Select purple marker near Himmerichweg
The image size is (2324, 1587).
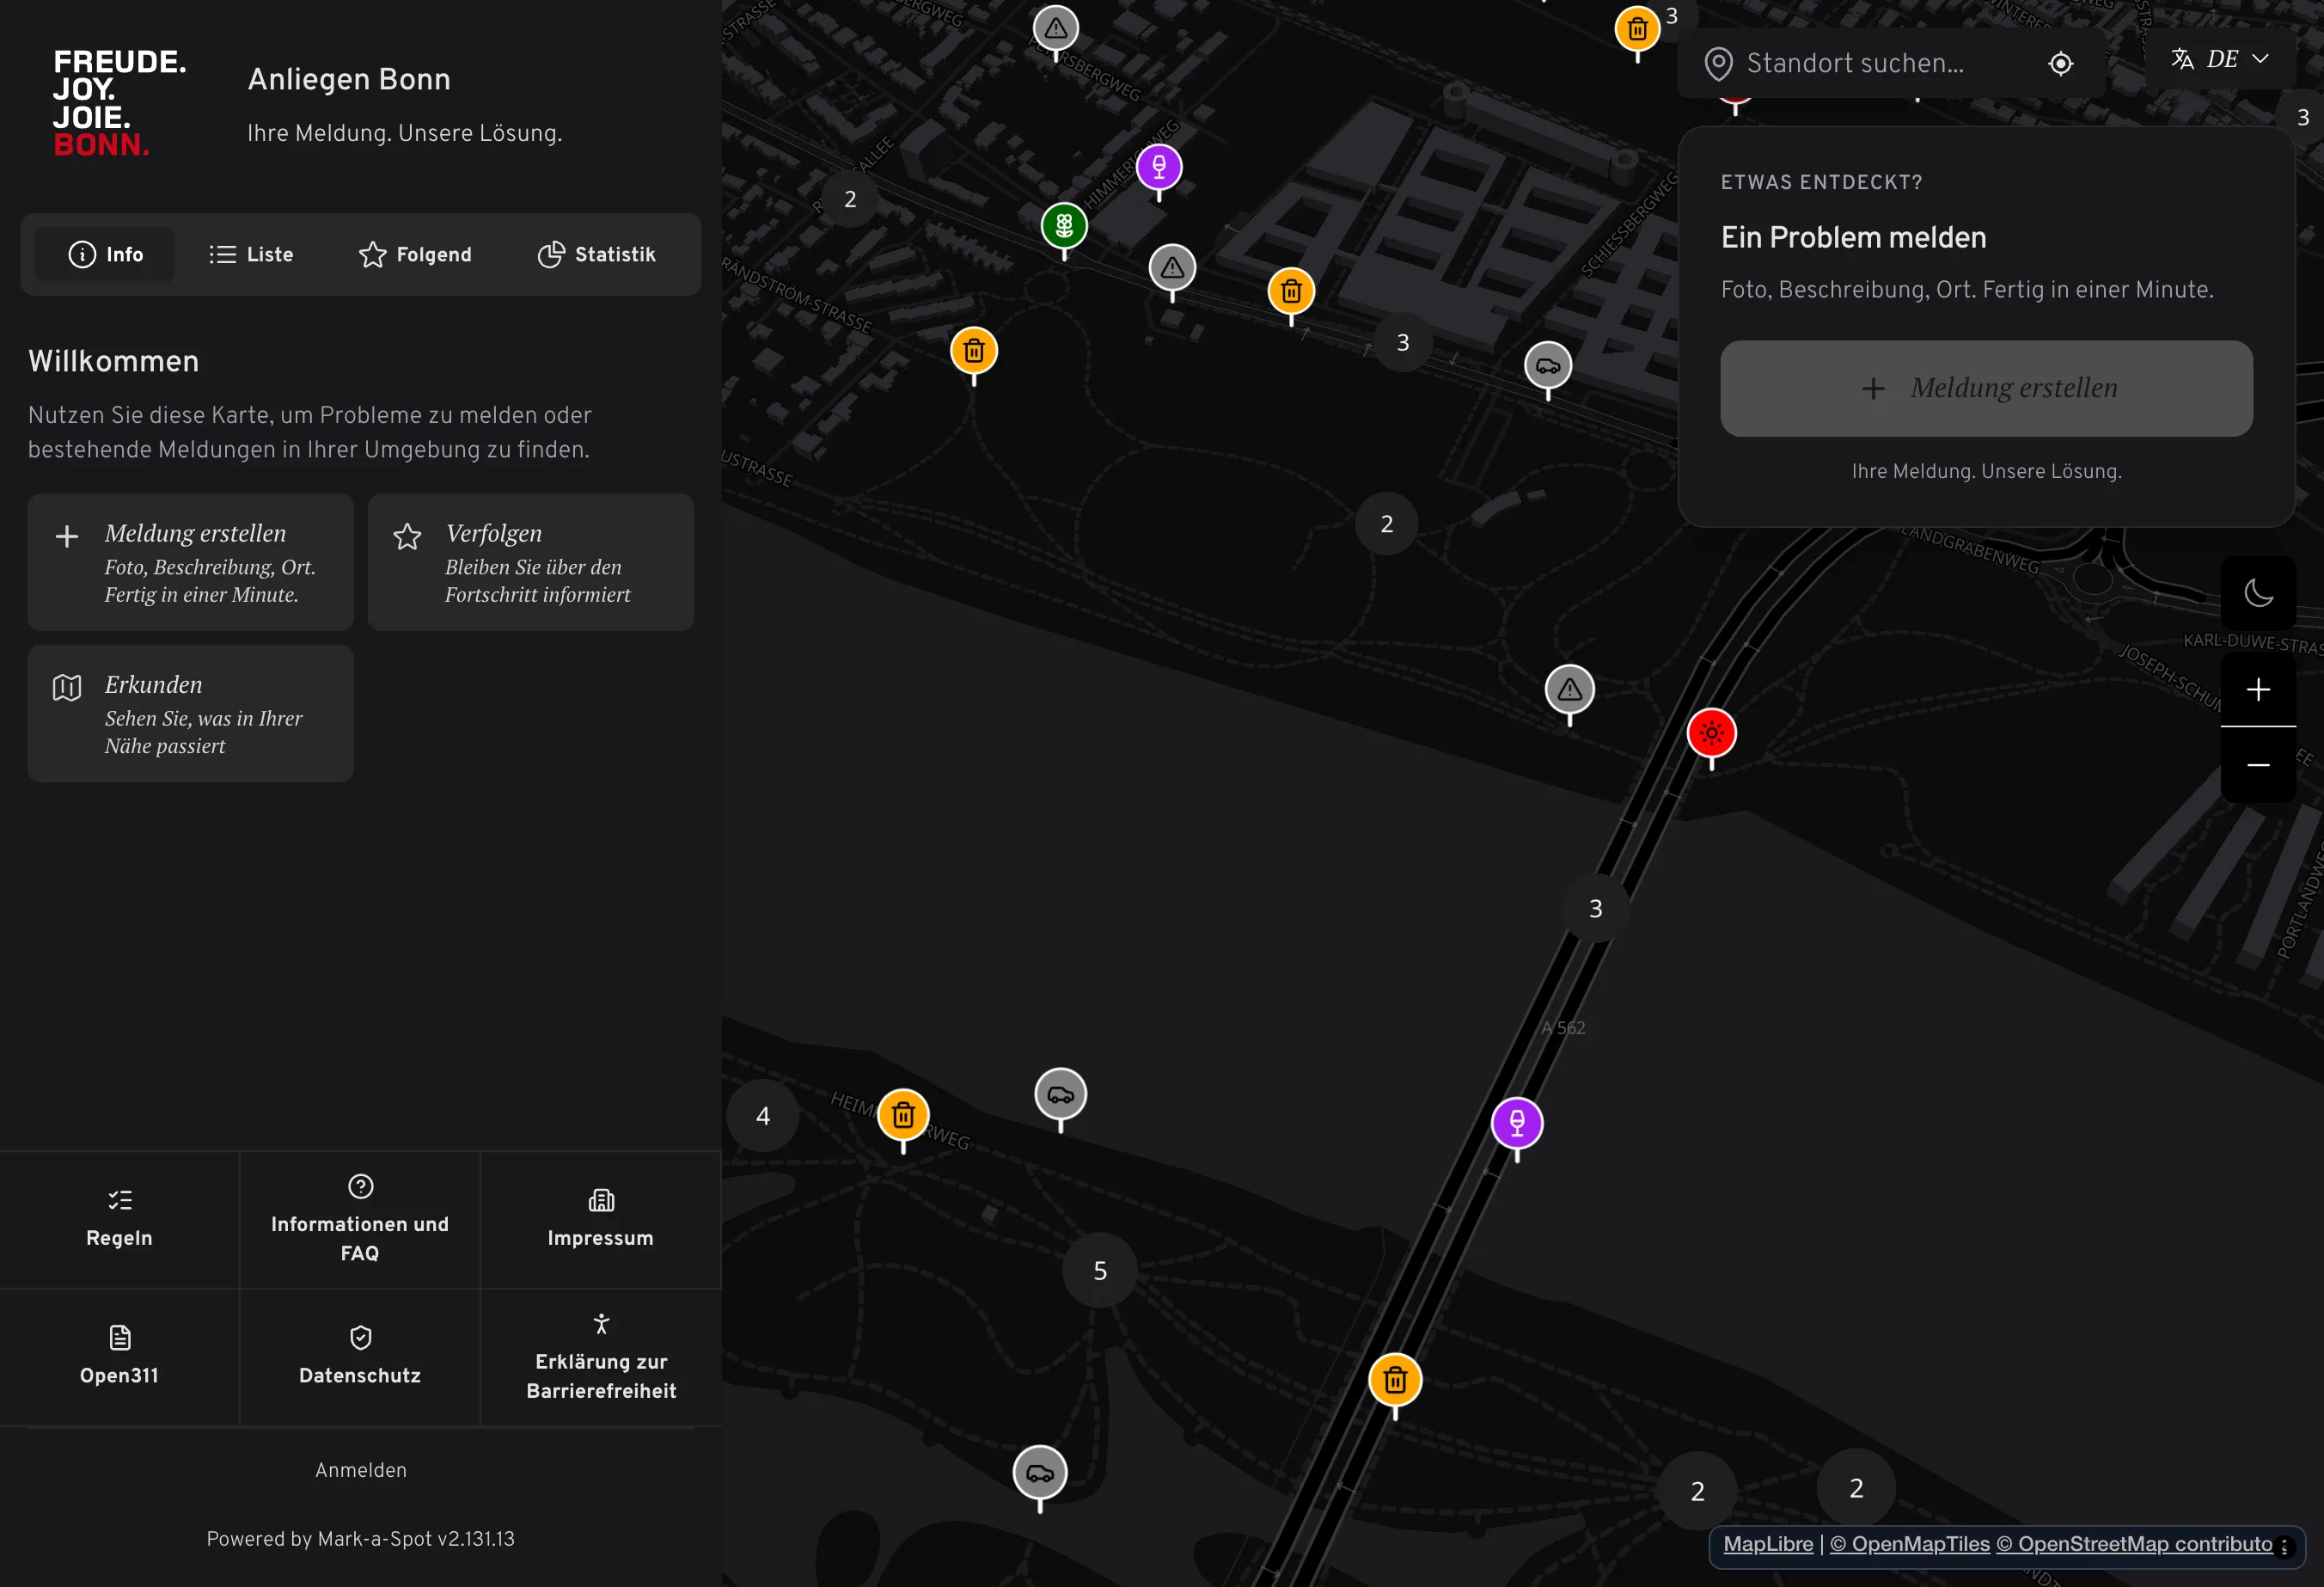pyautogui.click(x=1159, y=168)
